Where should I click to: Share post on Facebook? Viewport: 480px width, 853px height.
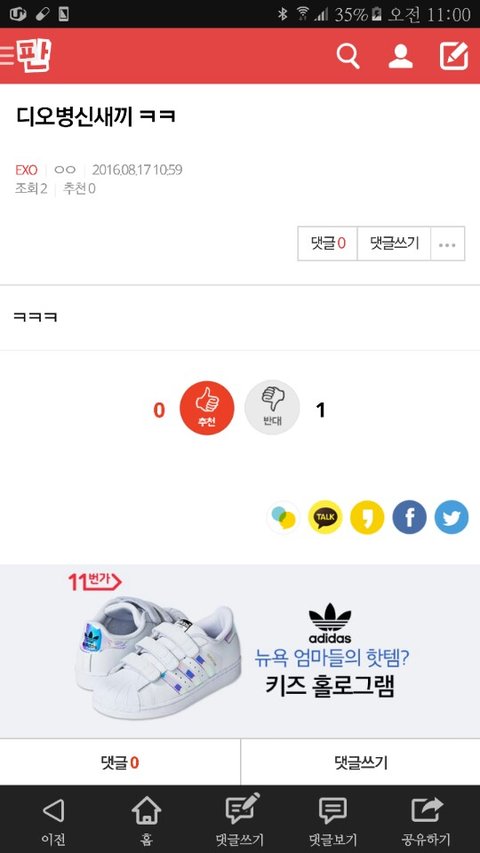(409, 517)
